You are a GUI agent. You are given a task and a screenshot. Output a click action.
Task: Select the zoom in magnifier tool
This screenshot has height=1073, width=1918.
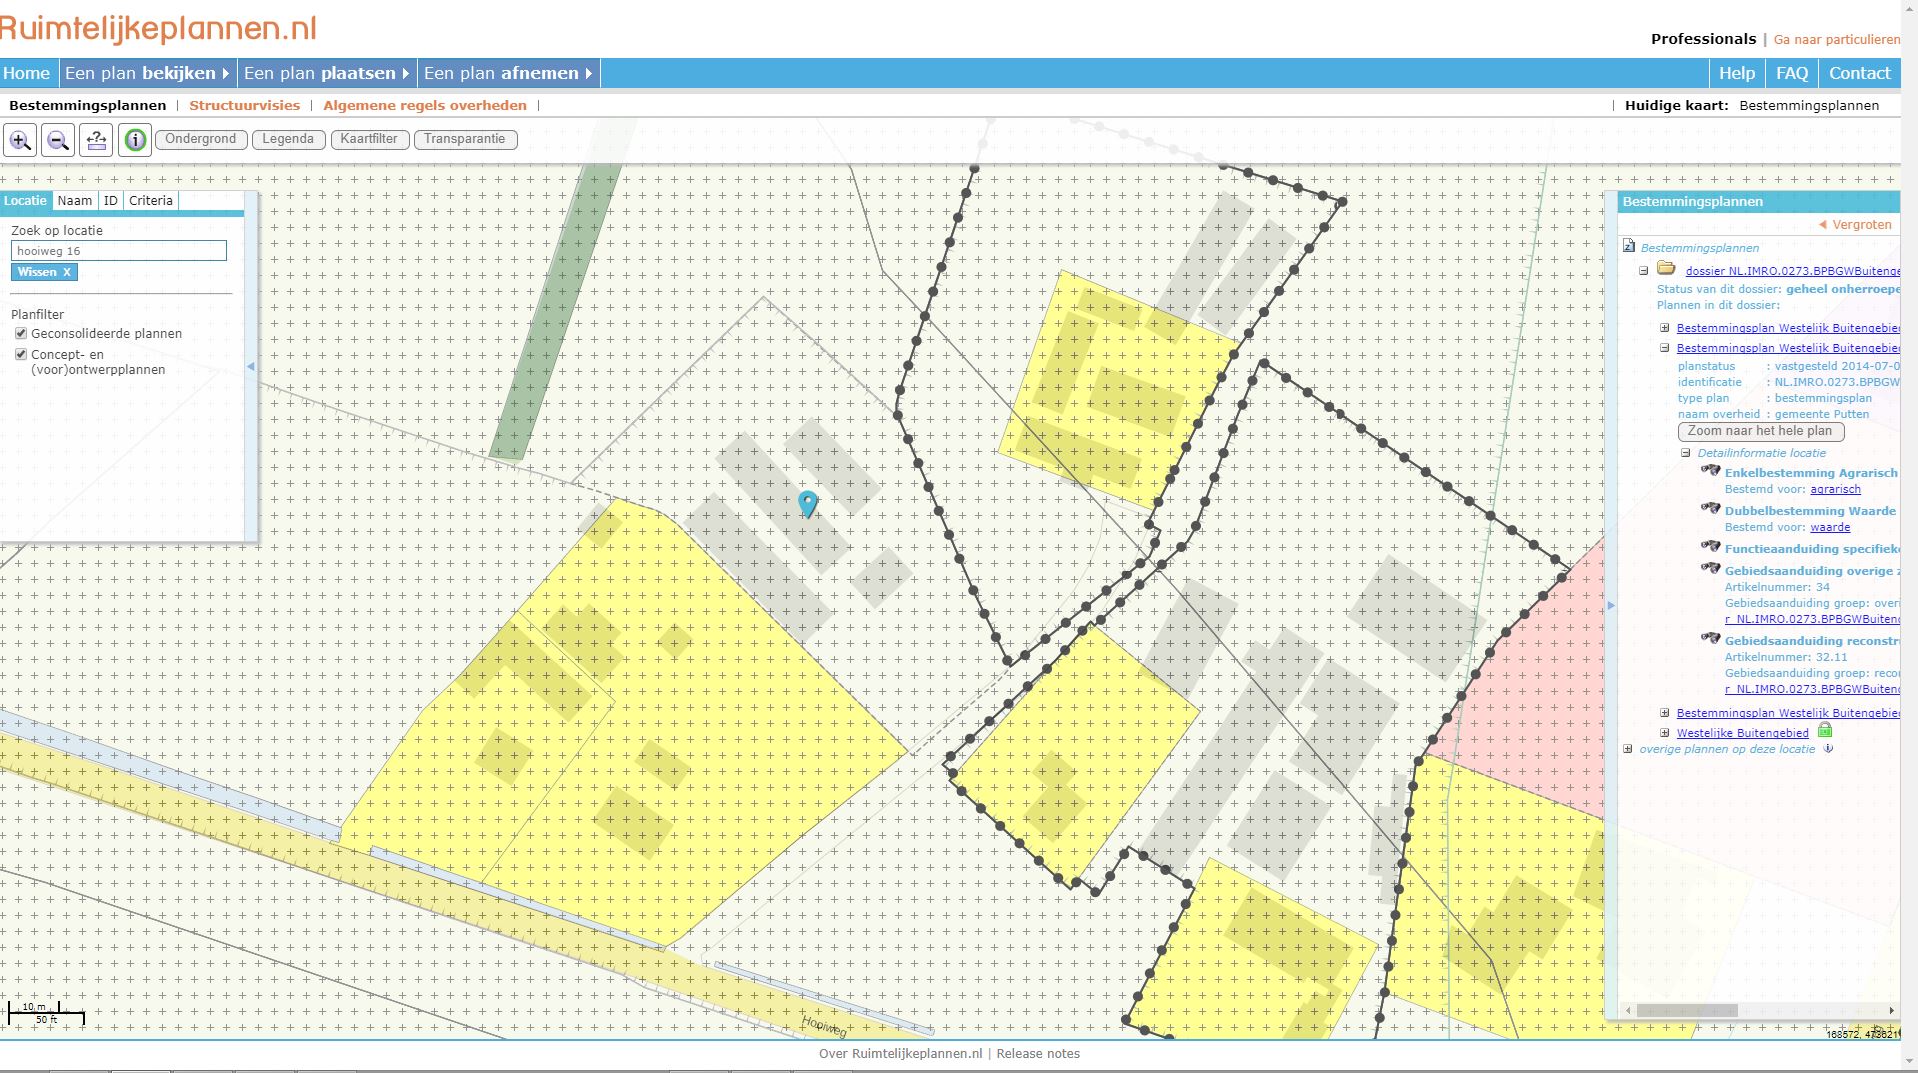point(21,140)
